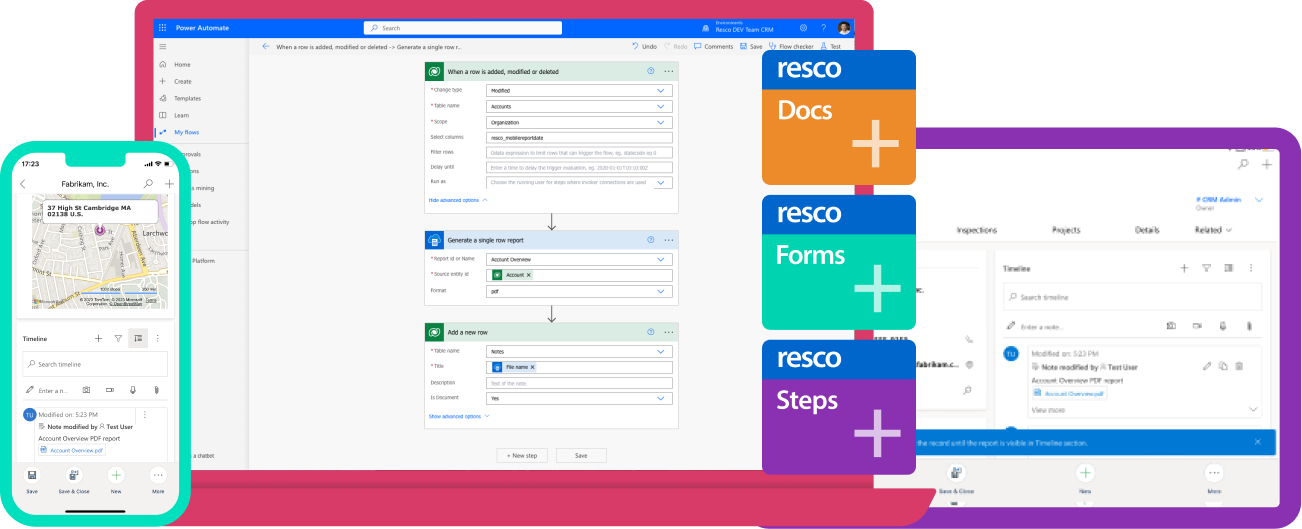Open Power Automate settings gear
Screen dimensions: 1302x529
(804, 28)
